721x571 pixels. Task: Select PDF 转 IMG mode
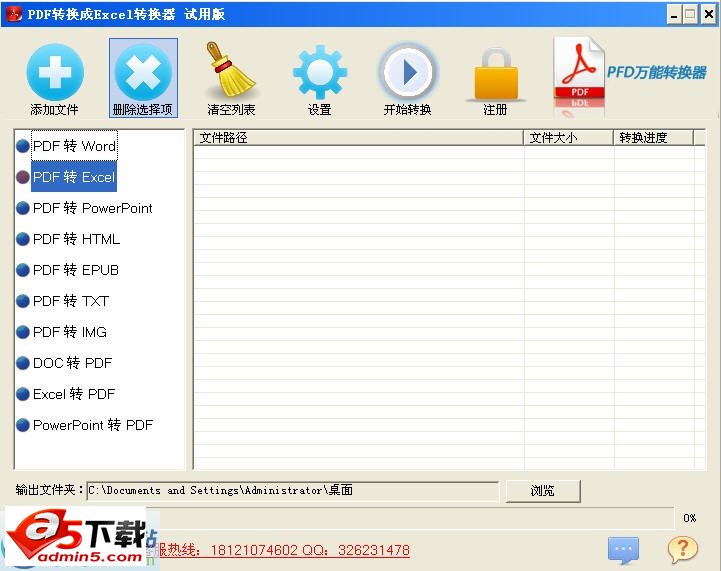point(70,332)
